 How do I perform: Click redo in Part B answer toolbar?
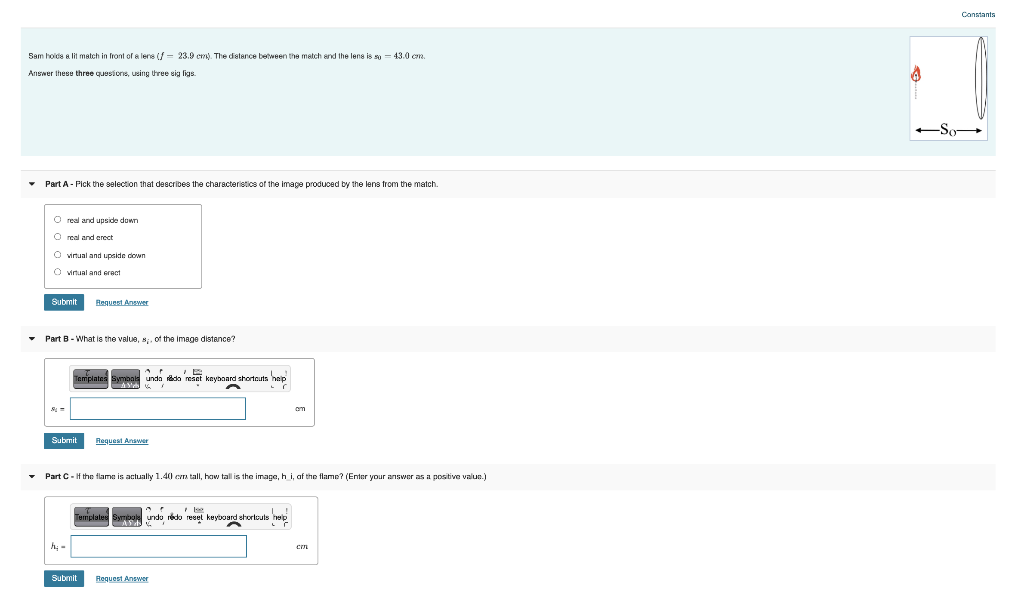click(x=174, y=379)
